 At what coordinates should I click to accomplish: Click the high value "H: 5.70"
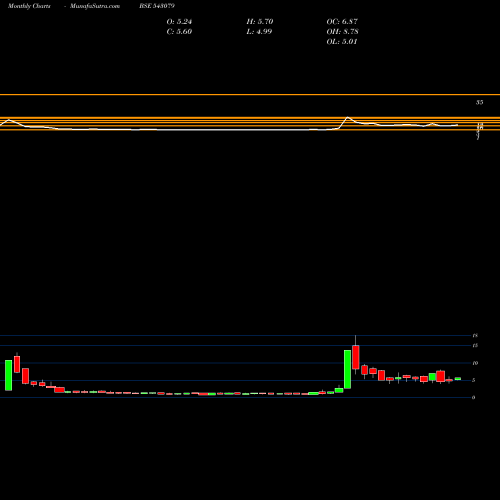click(260, 22)
